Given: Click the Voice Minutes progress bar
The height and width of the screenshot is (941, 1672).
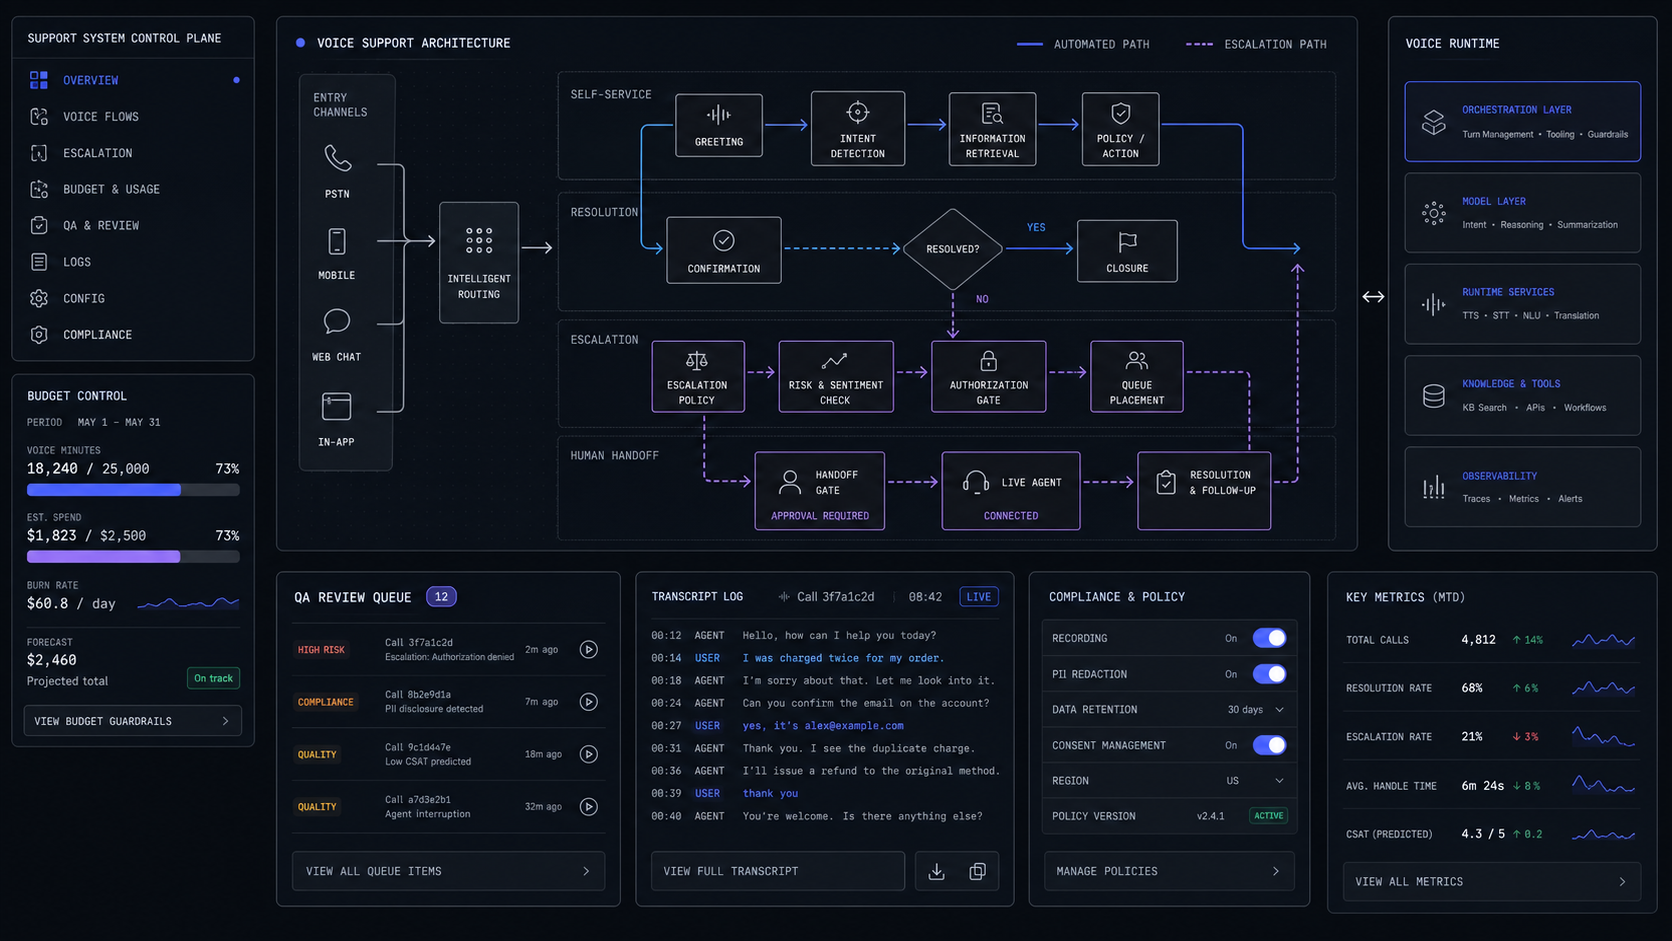Looking at the screenshot, I should coord(133,490).
